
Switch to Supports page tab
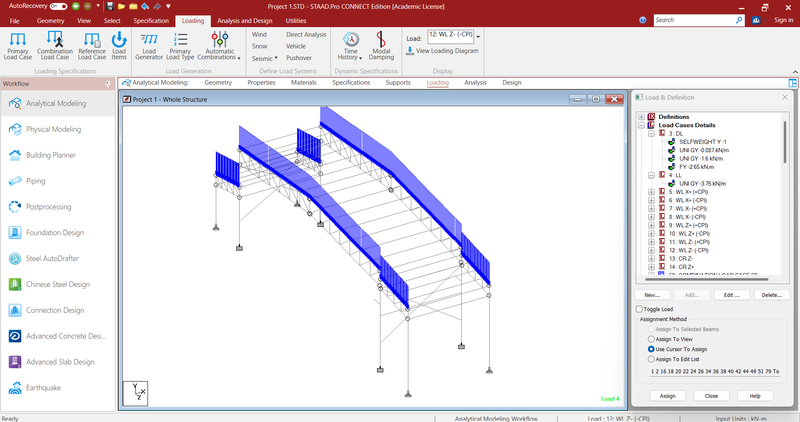pyautogui.click(x=398, y=83)
